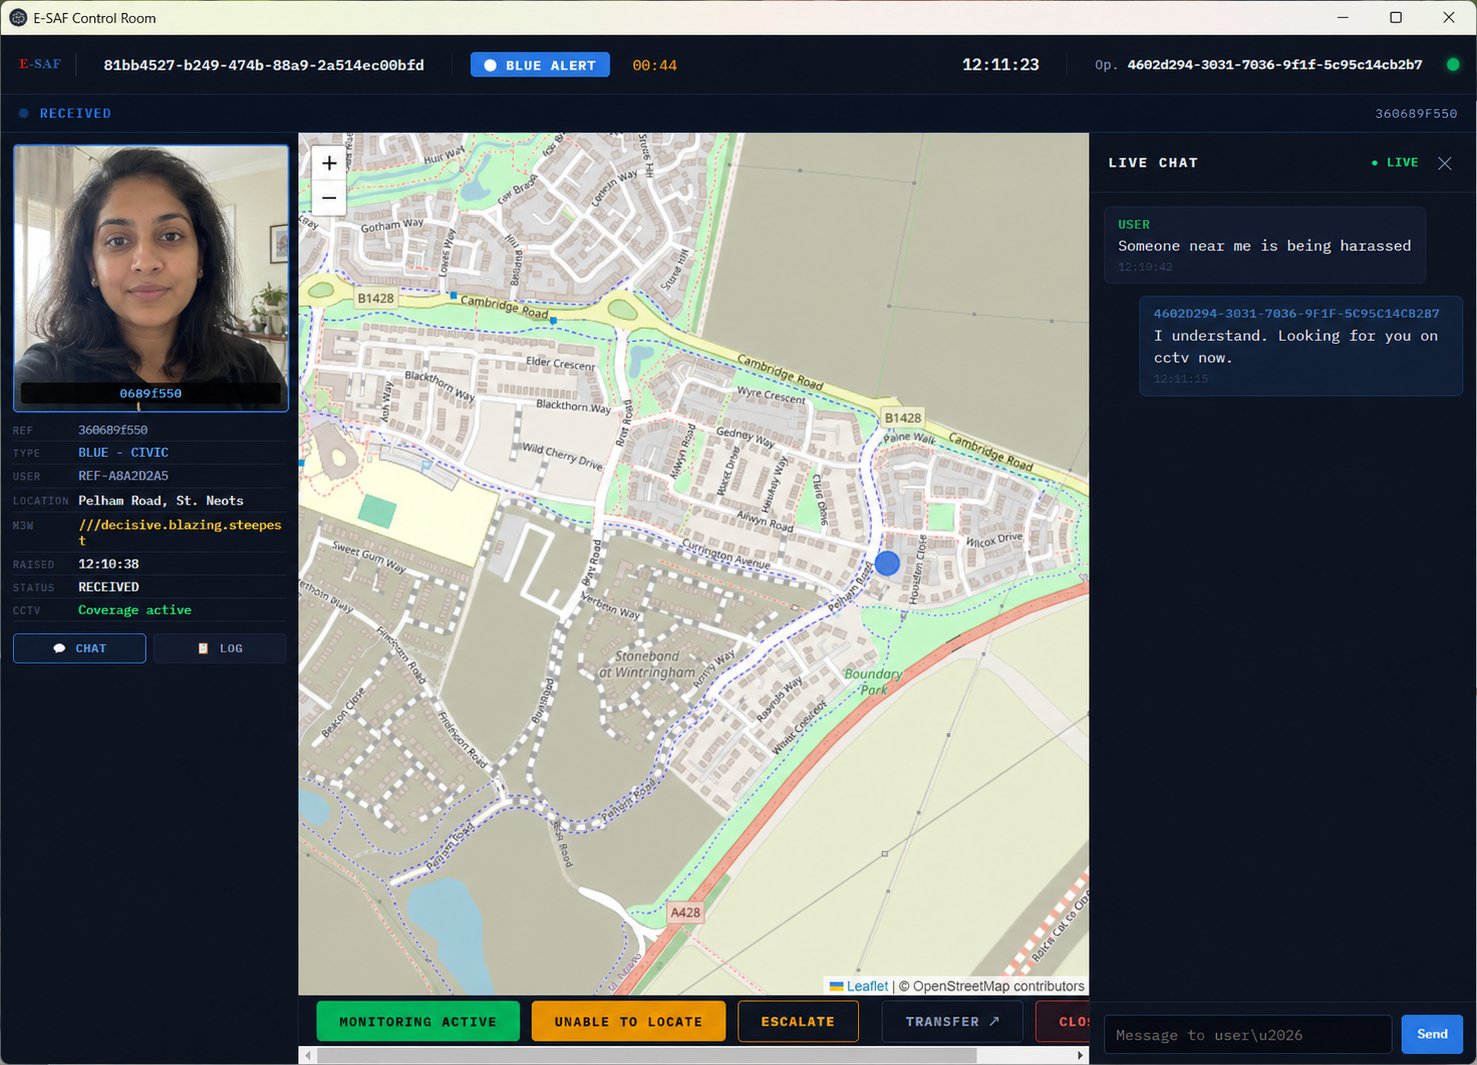
Task: Click the green operator status dot
Action: [1454, 64]
